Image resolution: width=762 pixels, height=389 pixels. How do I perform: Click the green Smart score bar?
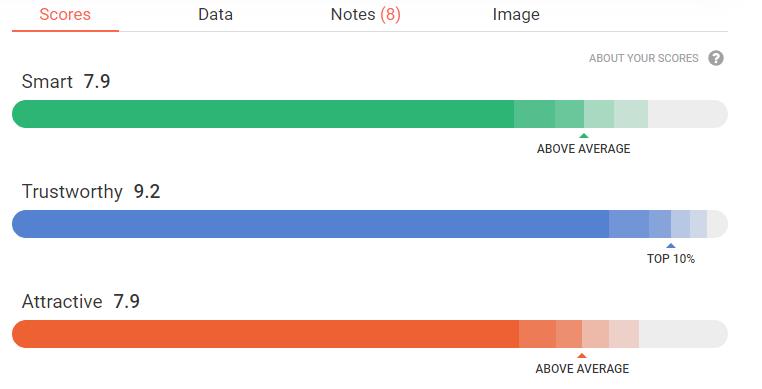[370, 114]
